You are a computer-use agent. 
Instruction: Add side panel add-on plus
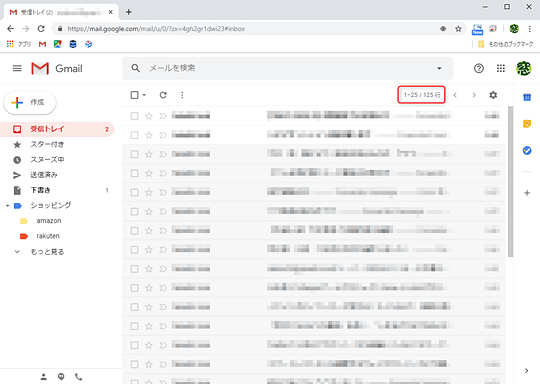527,193
